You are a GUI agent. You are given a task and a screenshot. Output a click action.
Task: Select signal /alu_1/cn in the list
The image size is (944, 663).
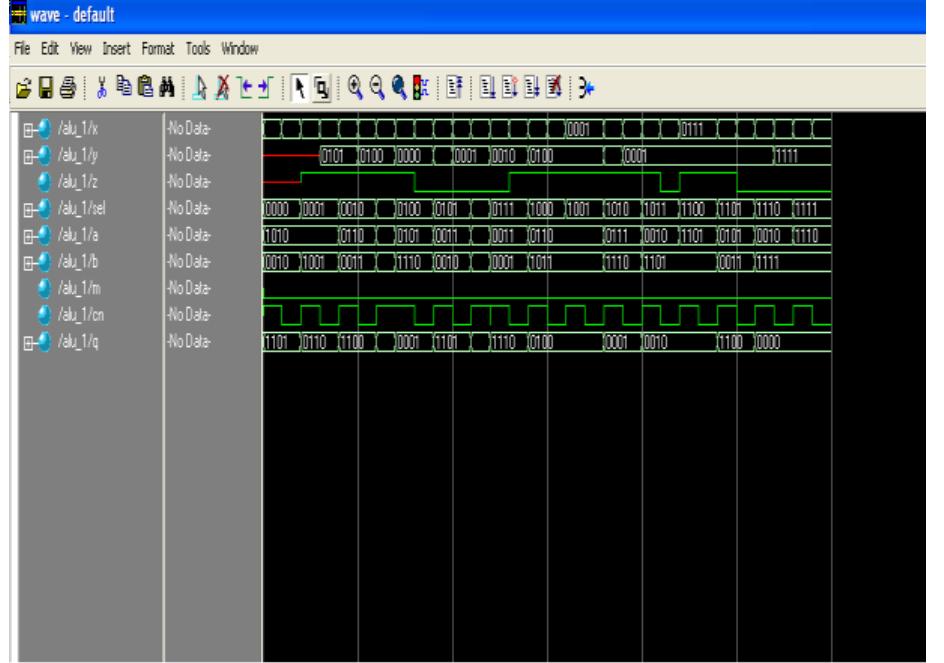(x=81, y=314)
